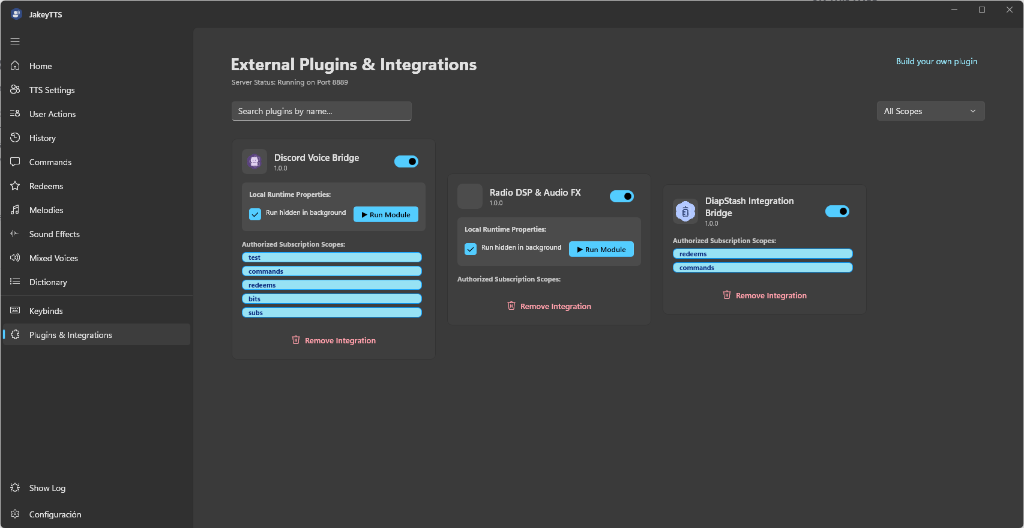Screen dimensions: 1024x528
Task: Click the Show Log bug icon
Action: (x=15, y=488)
